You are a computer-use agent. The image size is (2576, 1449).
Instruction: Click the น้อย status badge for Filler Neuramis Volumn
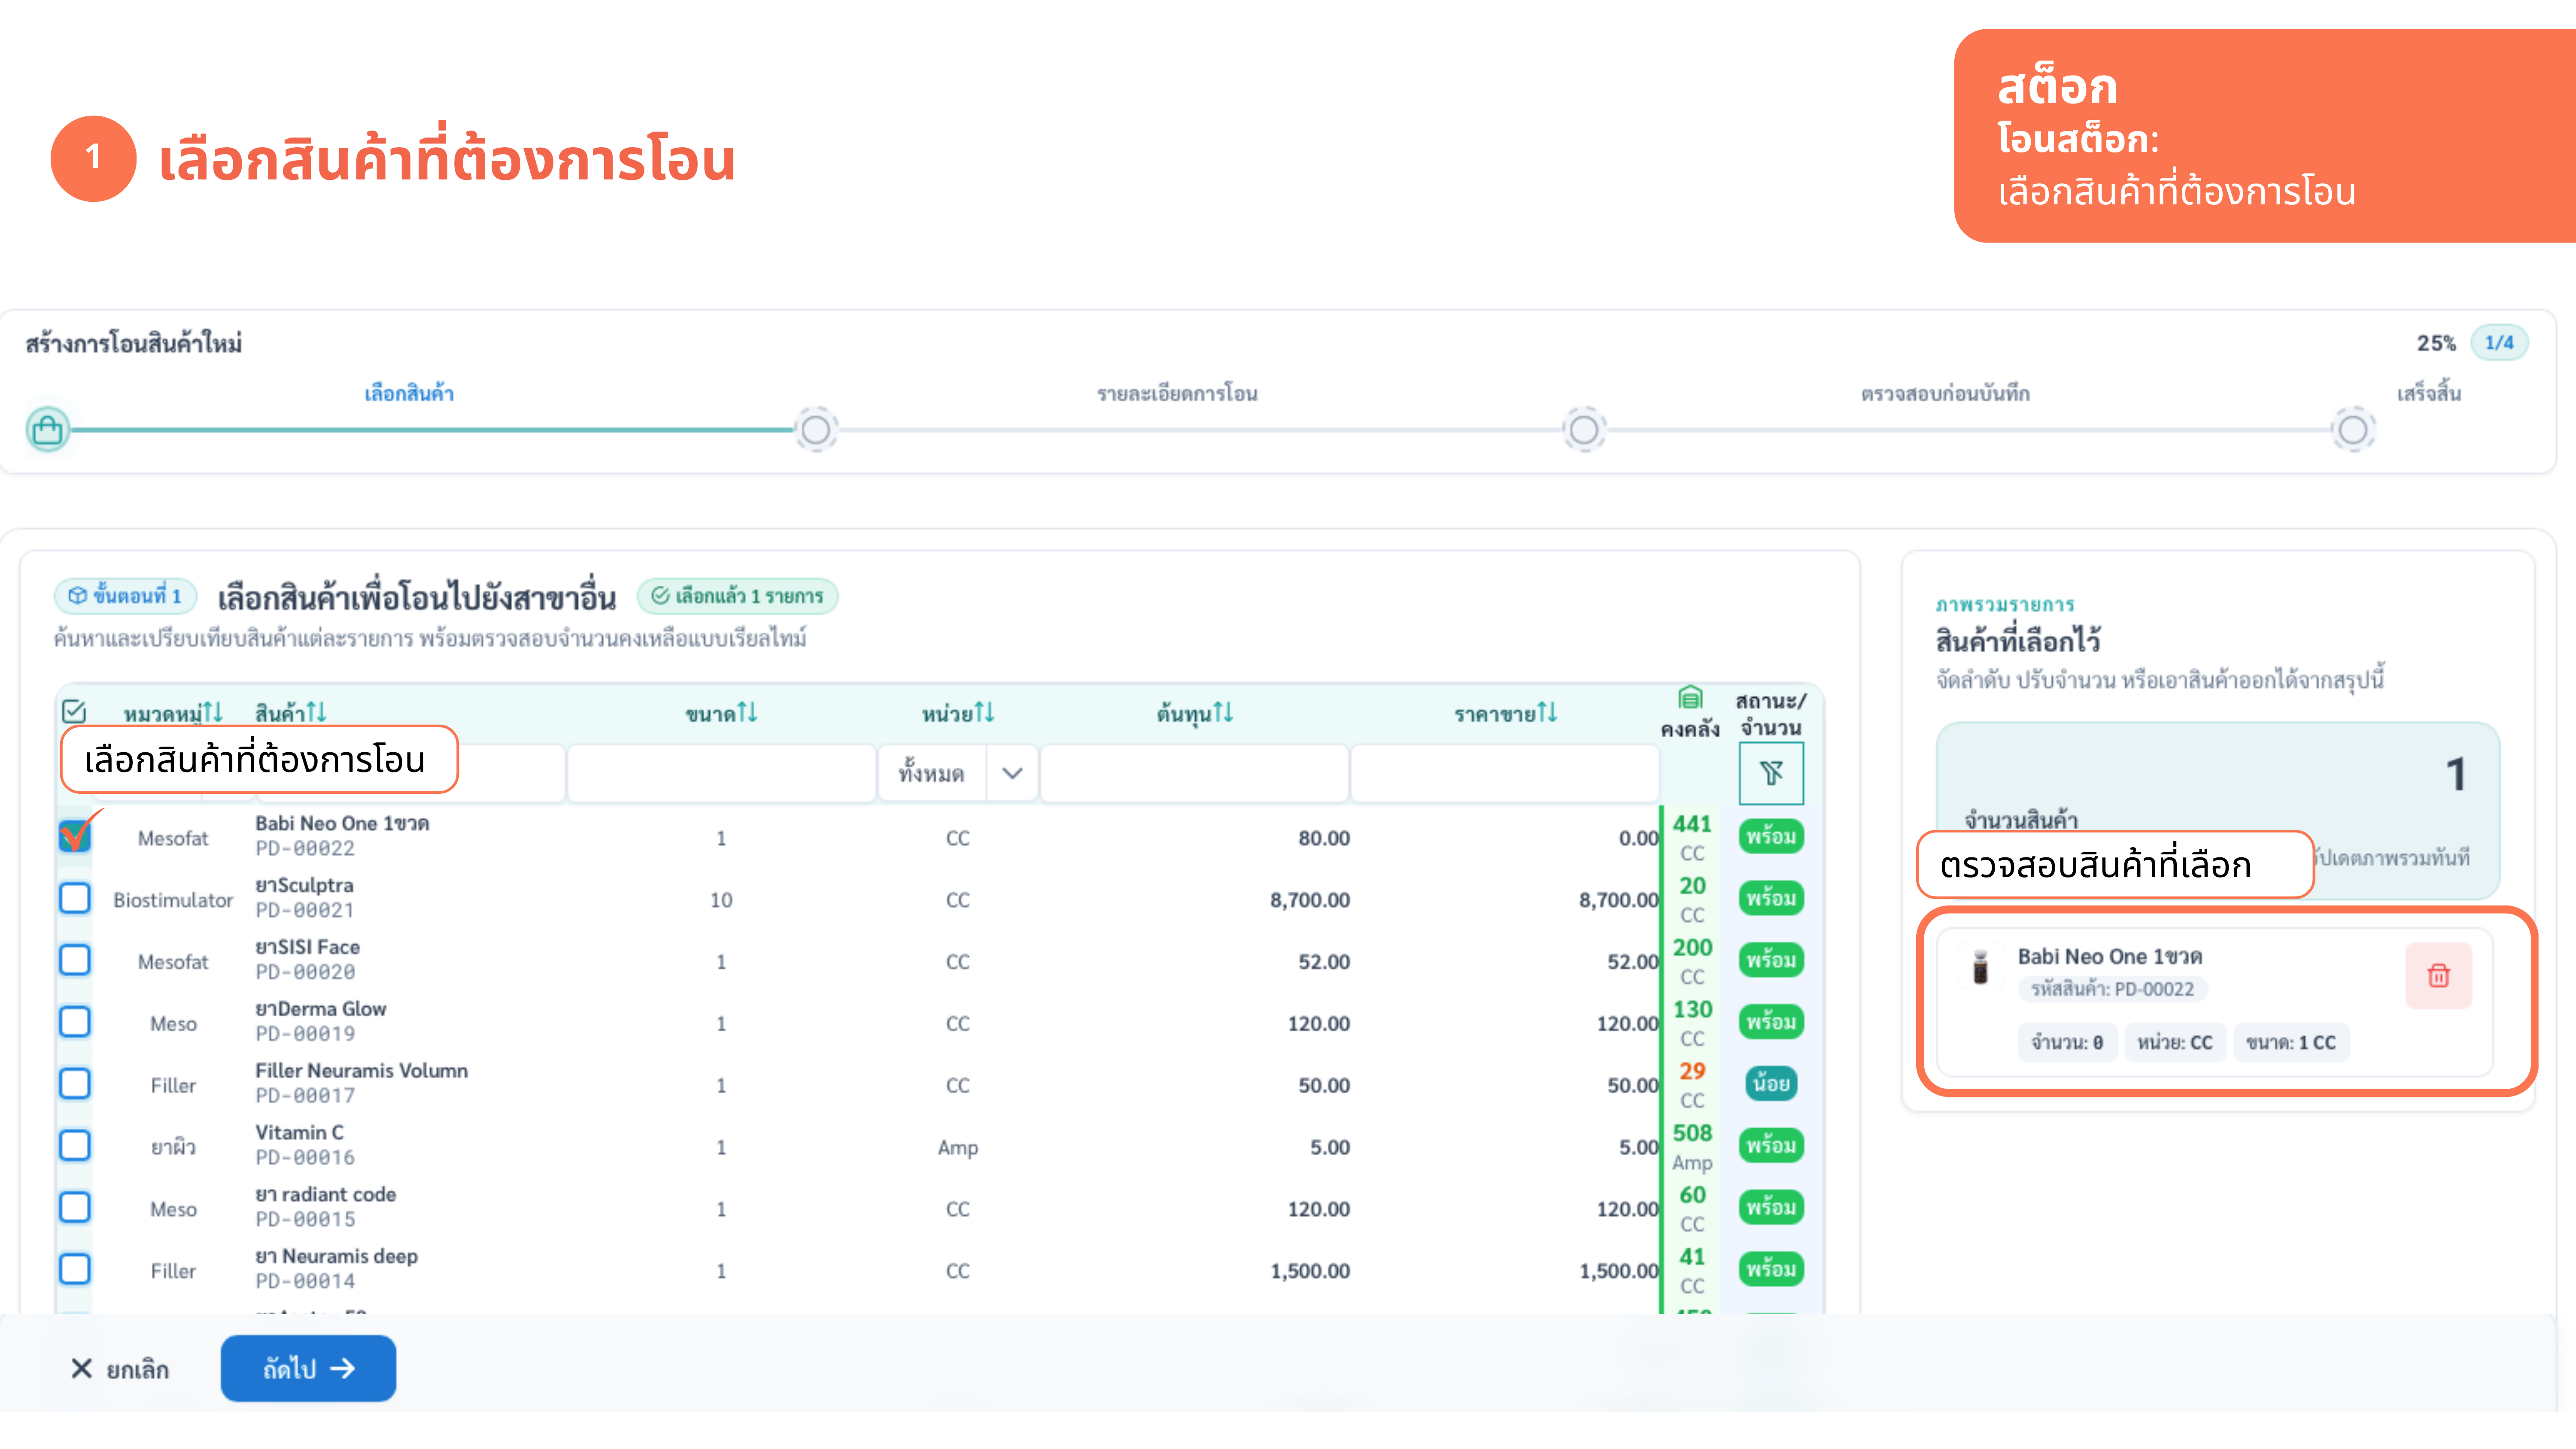1771,1084
